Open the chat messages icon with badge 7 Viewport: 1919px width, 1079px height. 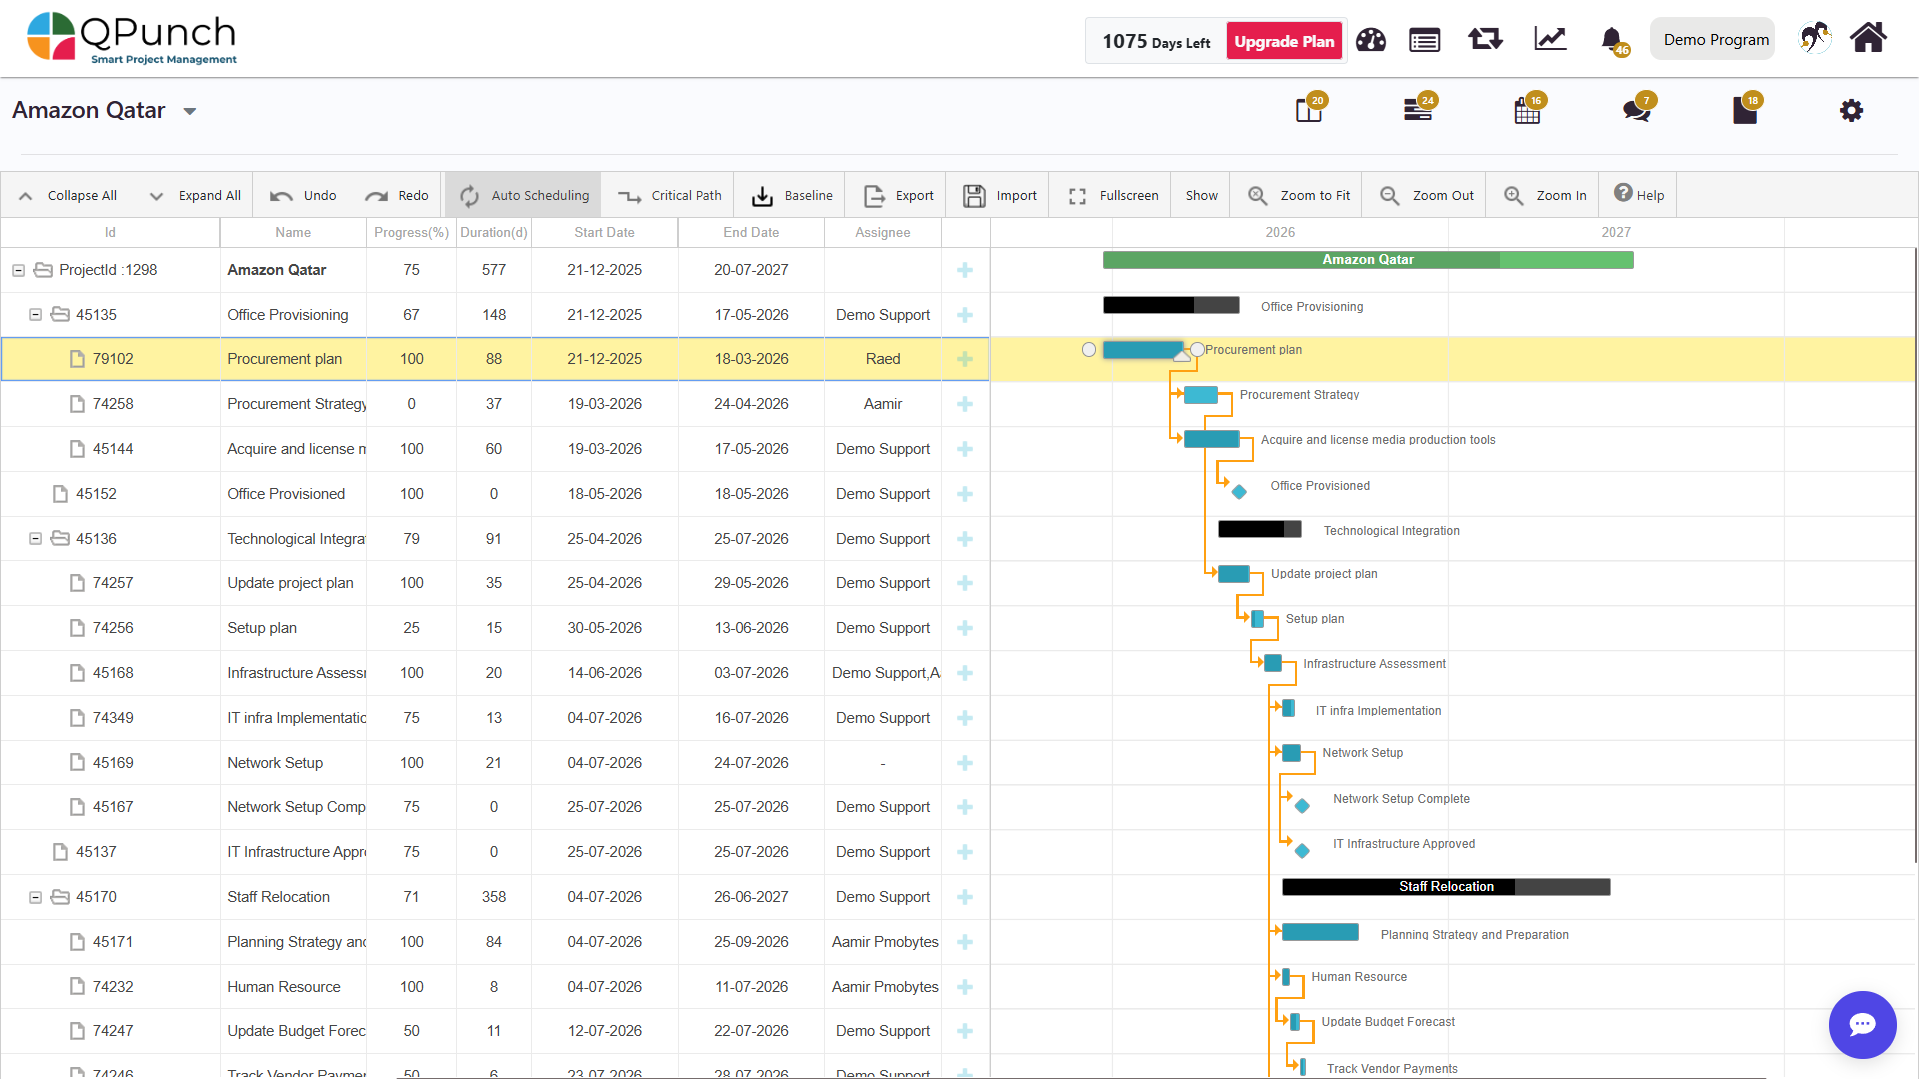(1636, 110)
